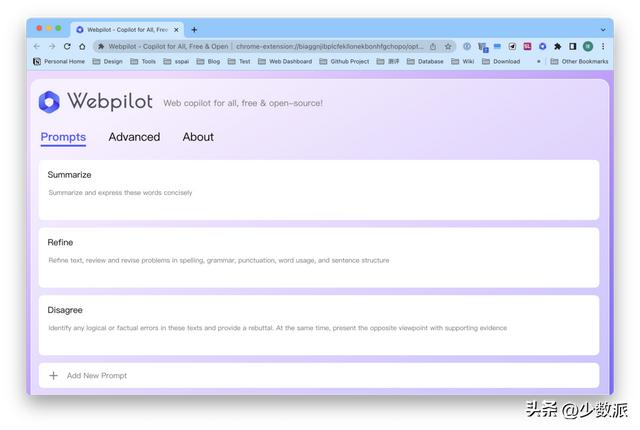Image resolution: width=640 pixels, height=430 pixels.
Task: Open the Other Bookmarks folder
Action: click(x=579, y=61)
